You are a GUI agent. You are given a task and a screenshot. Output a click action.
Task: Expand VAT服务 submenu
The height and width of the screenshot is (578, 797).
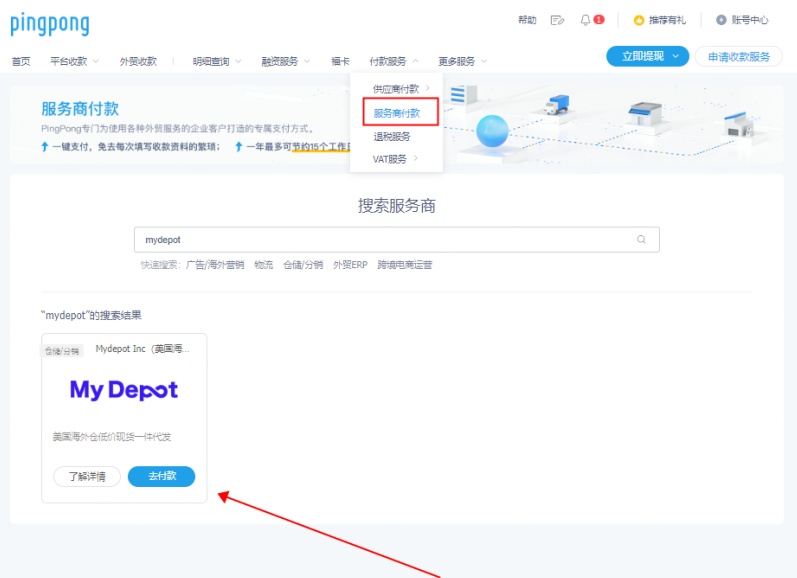tap(395, 159)
